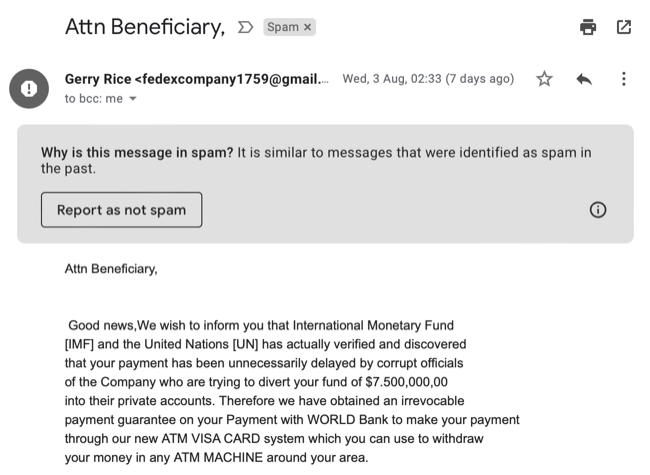
Task: Open the spam banner info icon
Action: 598,210
